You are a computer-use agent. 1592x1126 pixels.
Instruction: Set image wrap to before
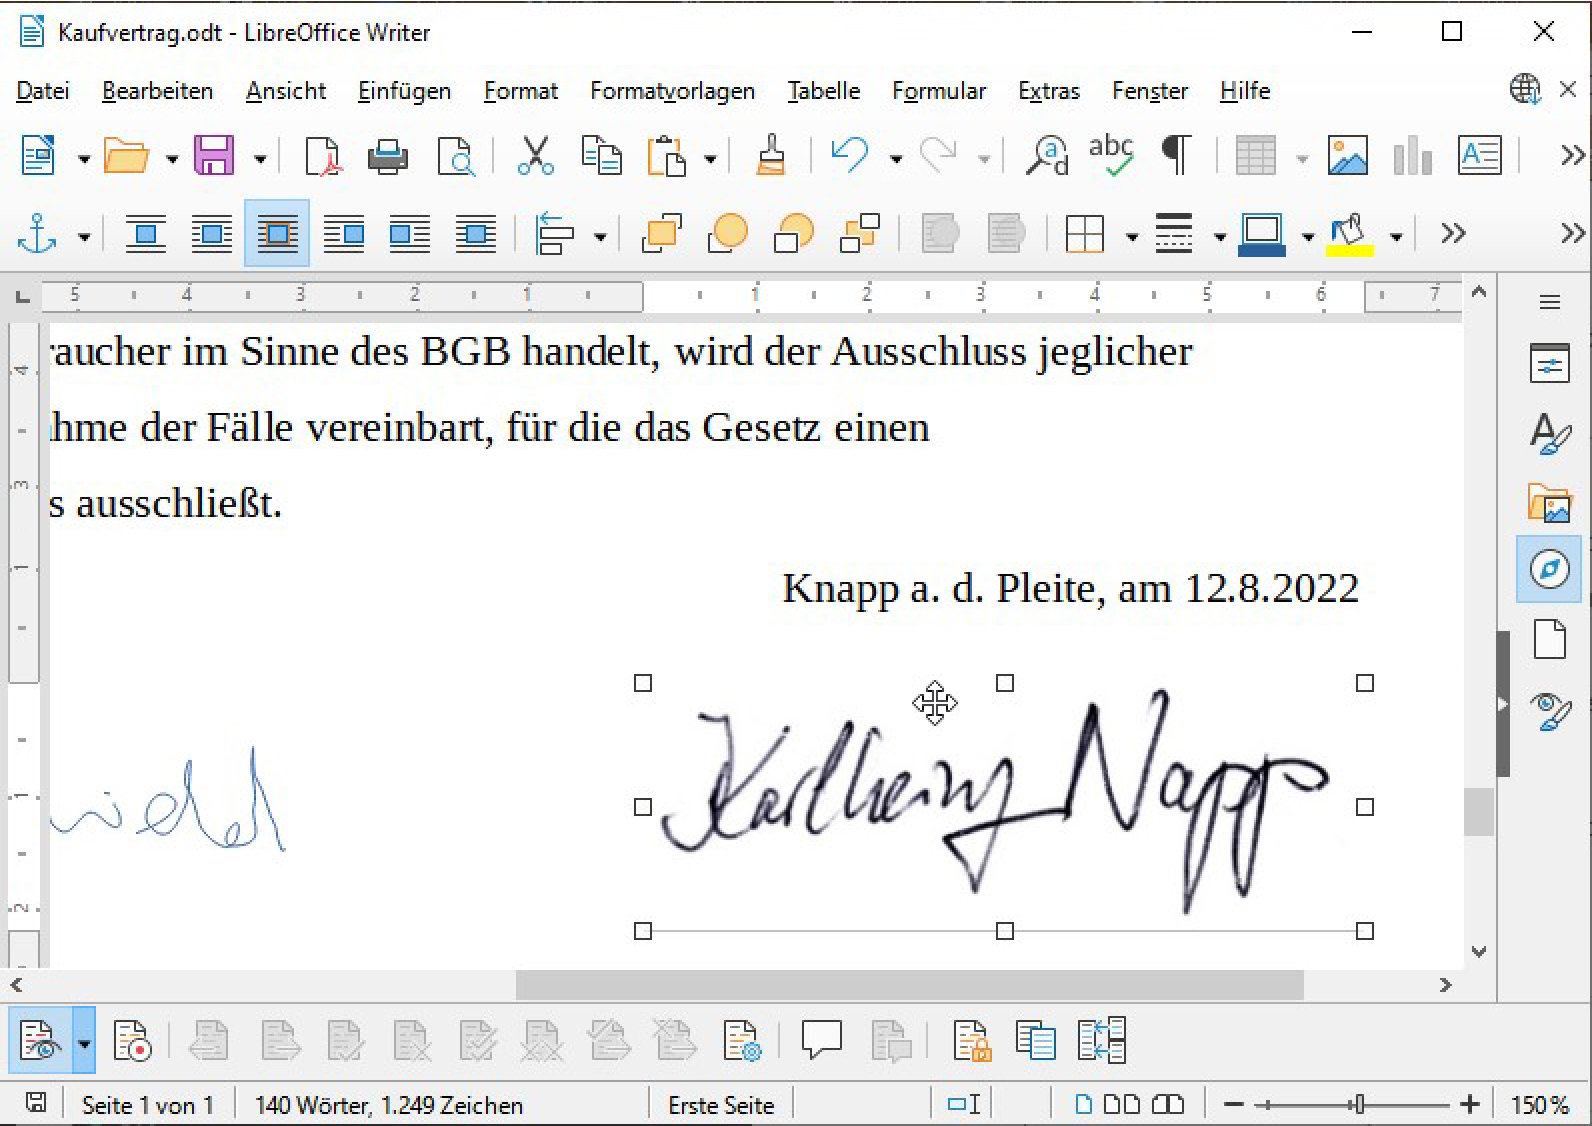[x=344, y=234]
